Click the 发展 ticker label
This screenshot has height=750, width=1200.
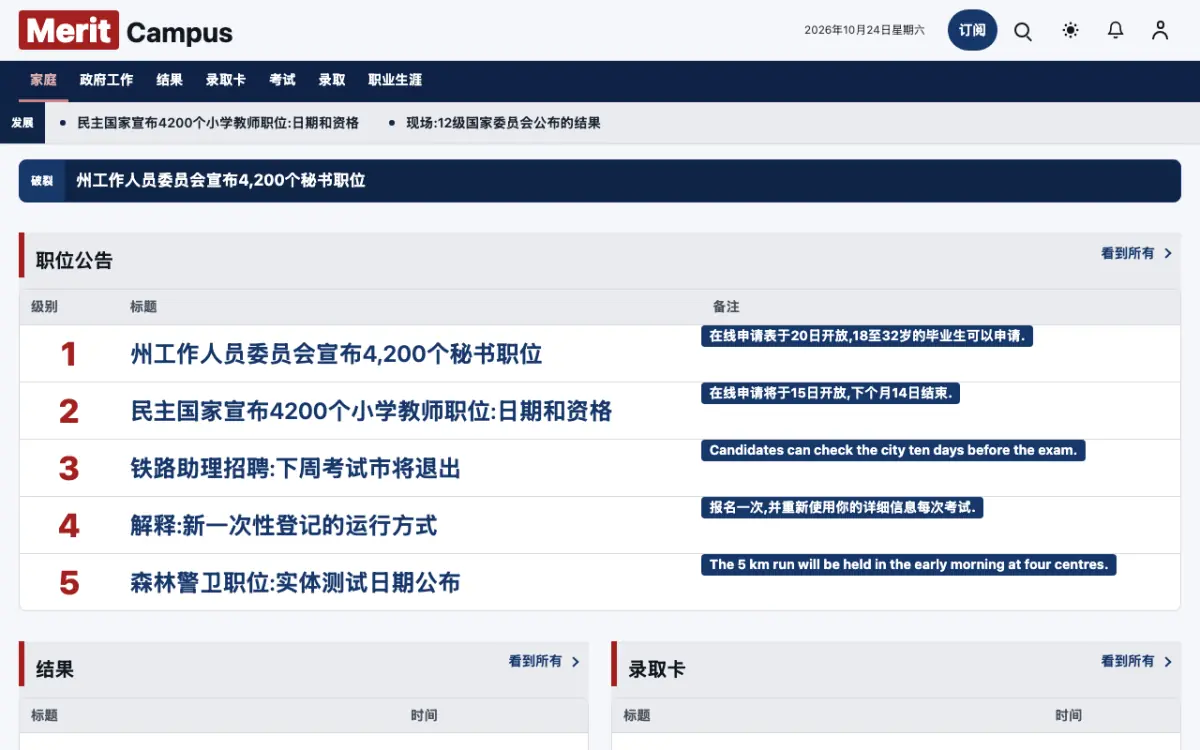tap(22, 123)
